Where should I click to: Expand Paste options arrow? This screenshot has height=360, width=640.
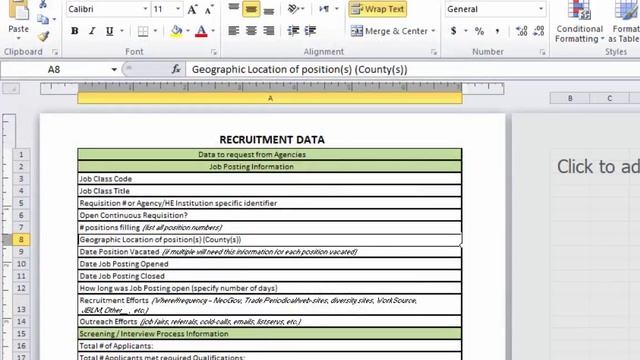[19, 38]
